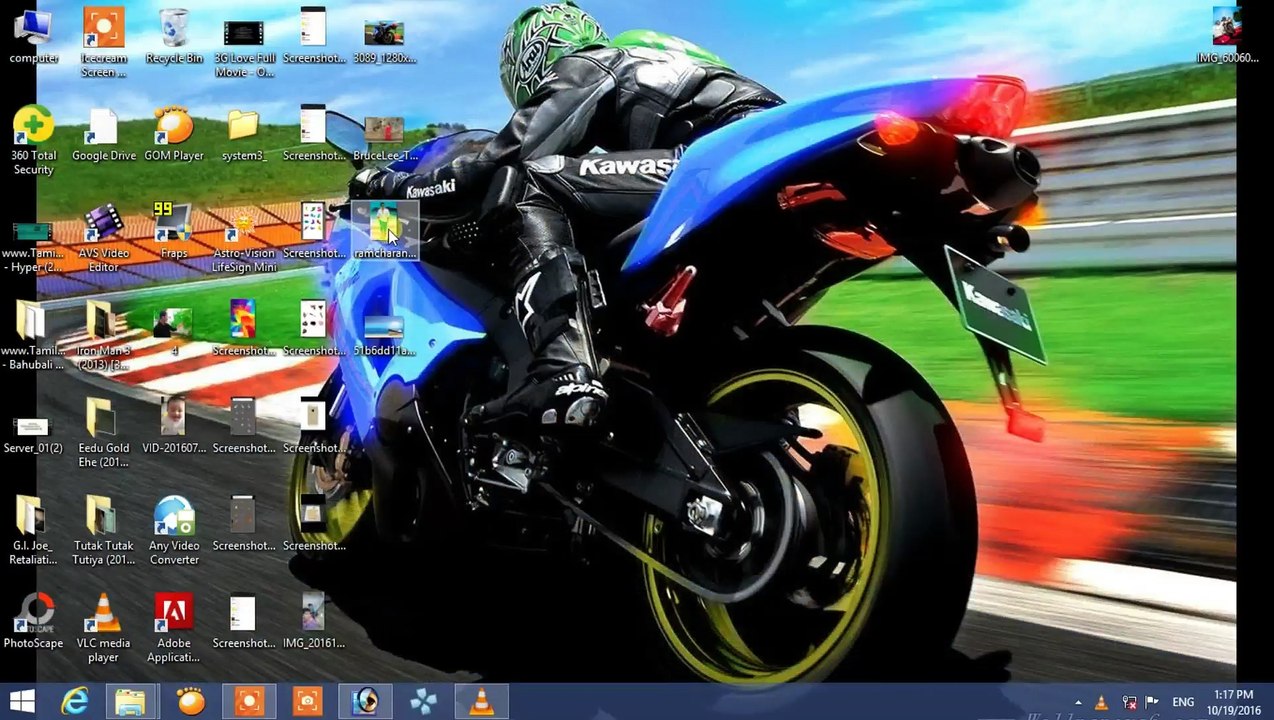The width and height of the screenshot is (1274, 720).
Task: Open File Explorer from the taskbar
Action: click(x=130, y=702)
